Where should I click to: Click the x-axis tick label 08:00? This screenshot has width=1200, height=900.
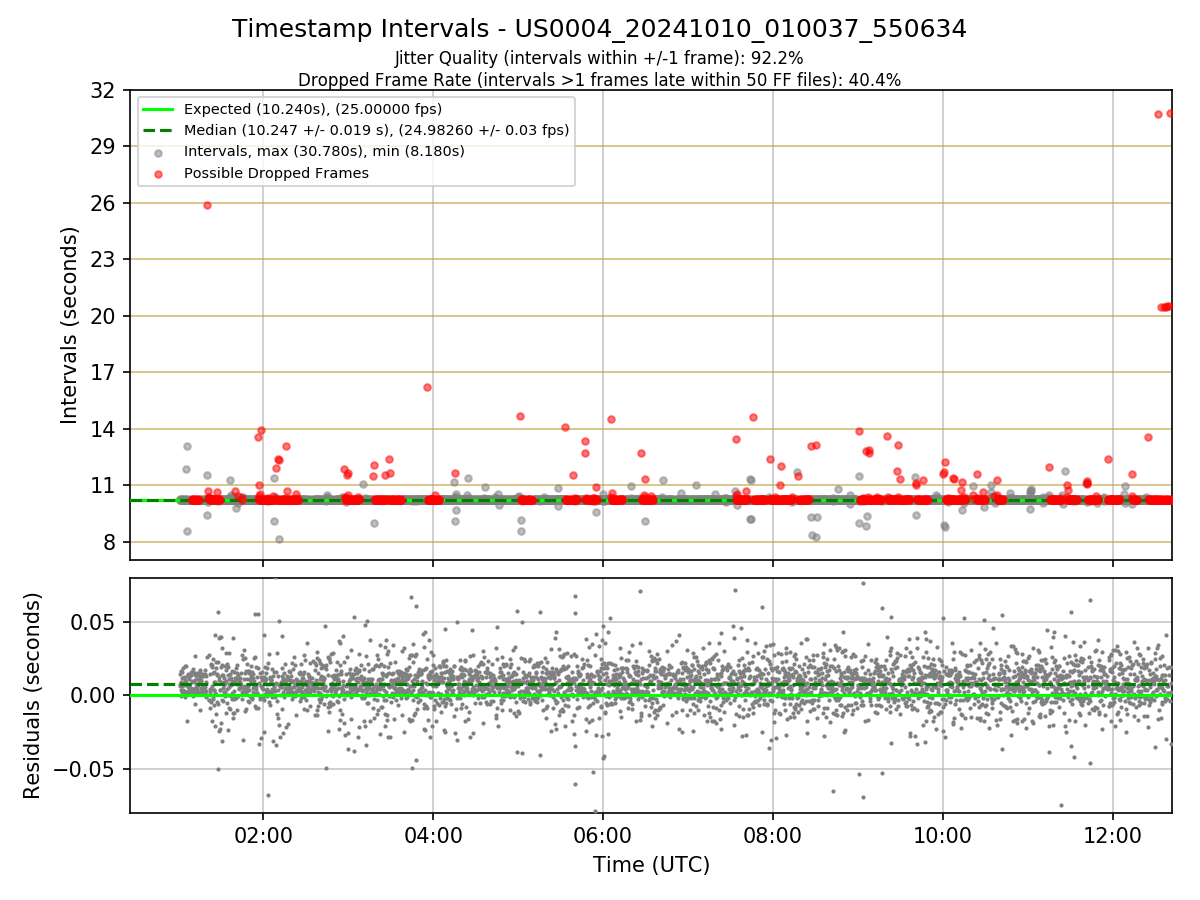pyautogui.click(x=772, y=834)
